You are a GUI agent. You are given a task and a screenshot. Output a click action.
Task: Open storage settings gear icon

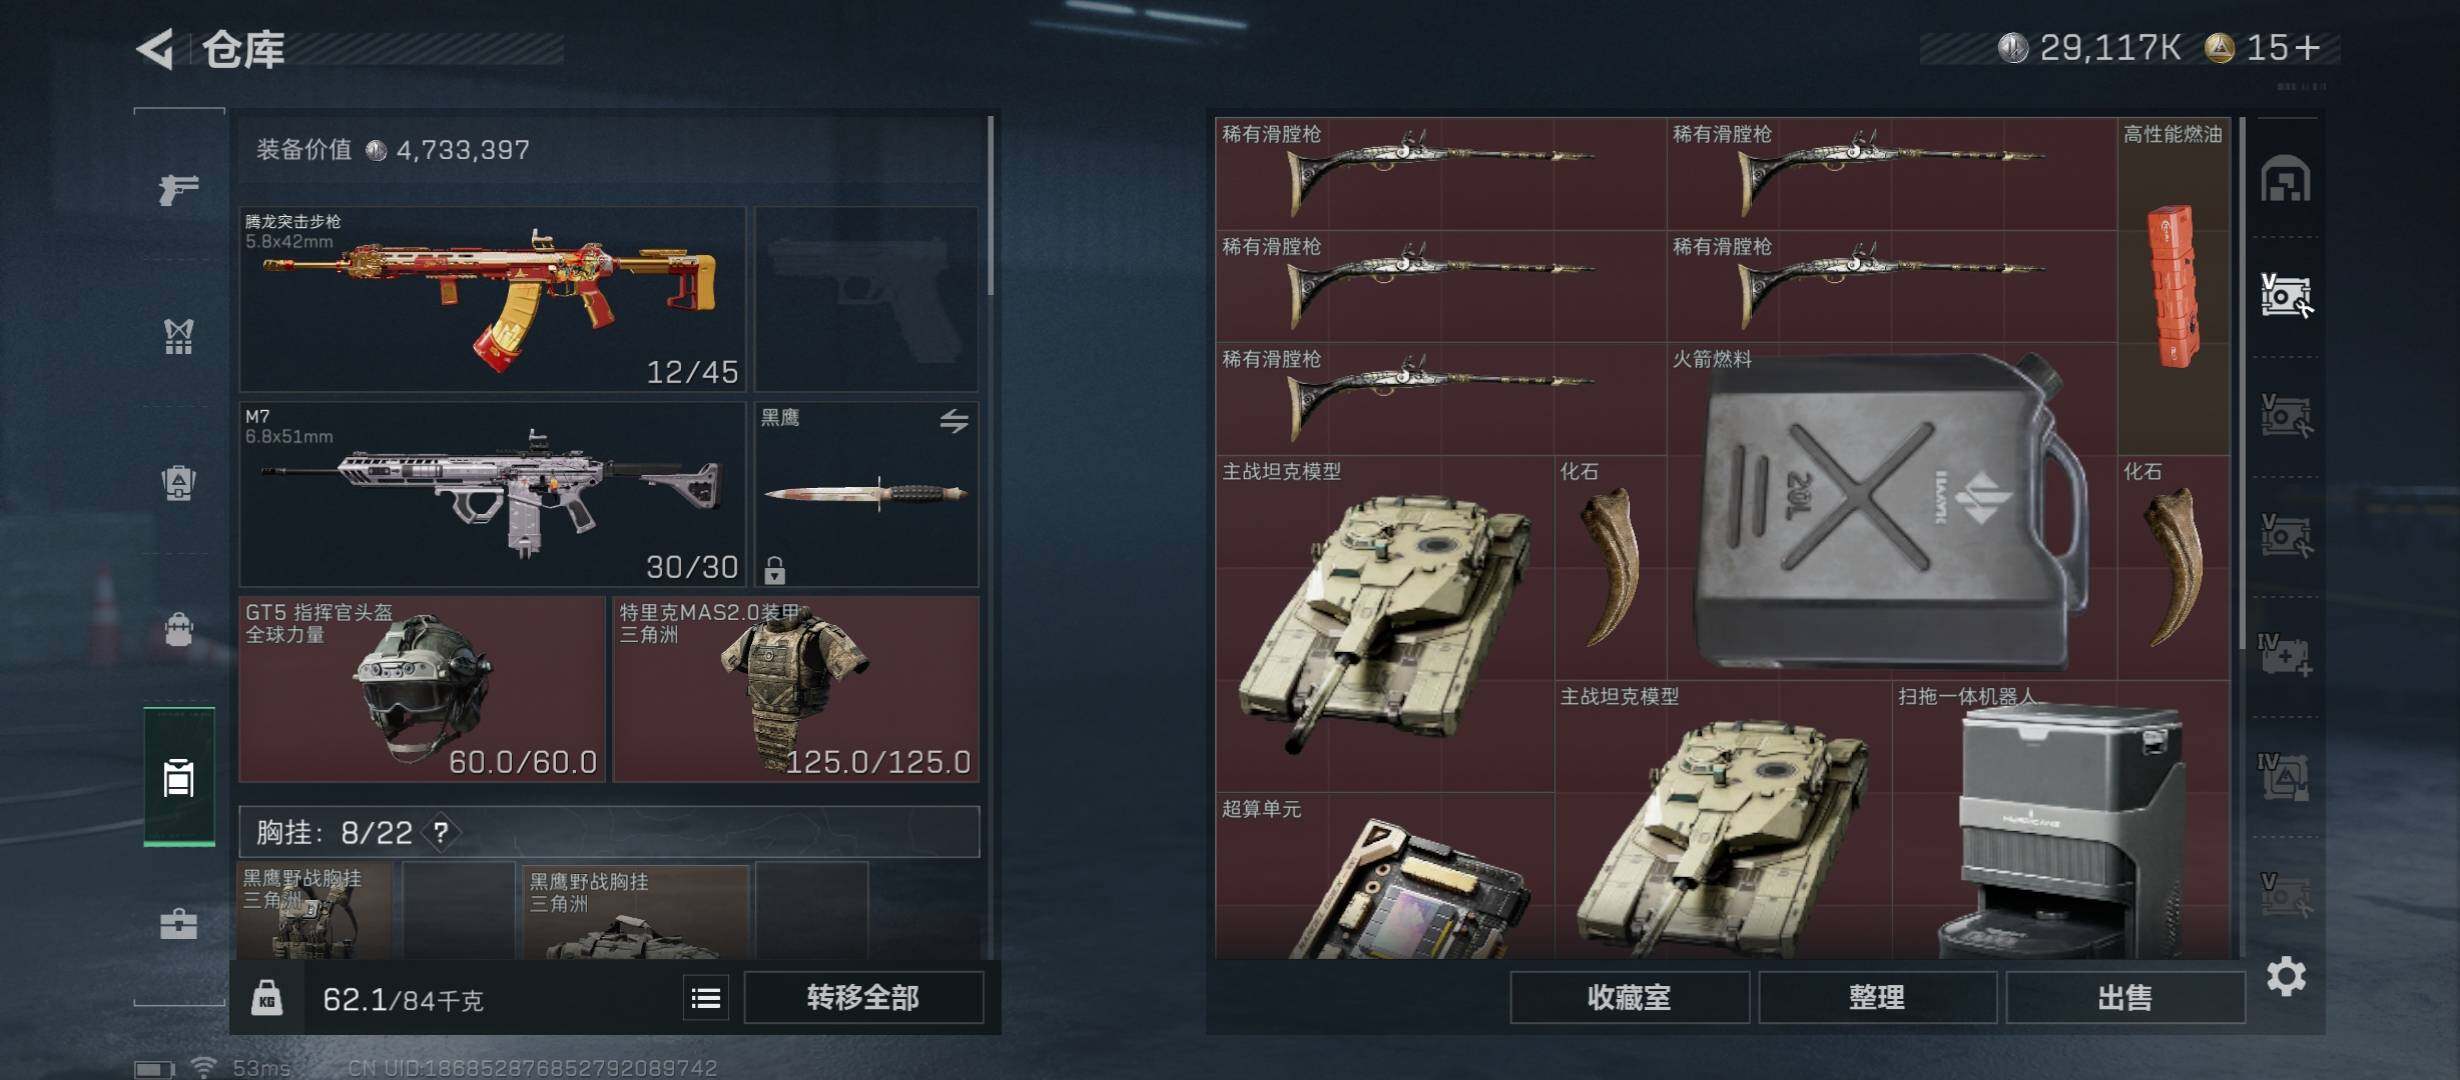(x=2286, y=976)
